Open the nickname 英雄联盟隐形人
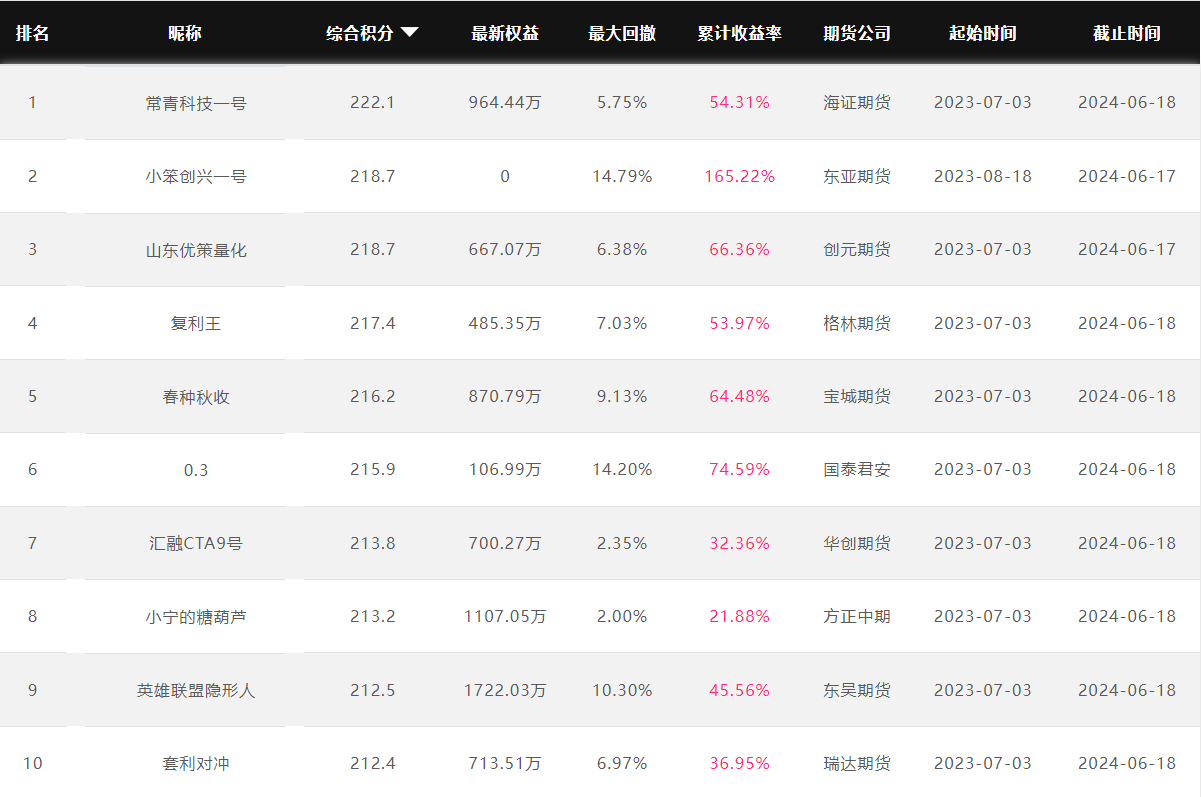The height and width of the screenshot is (797, 1201). [196, 691]
